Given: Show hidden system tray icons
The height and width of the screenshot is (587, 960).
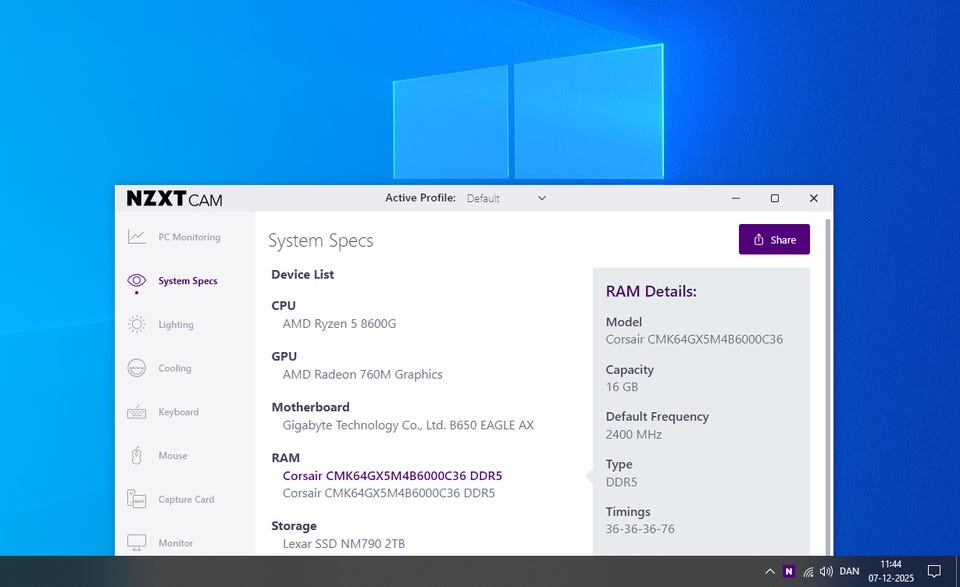Looking at the screenshot, I should (x=769, y=572).
